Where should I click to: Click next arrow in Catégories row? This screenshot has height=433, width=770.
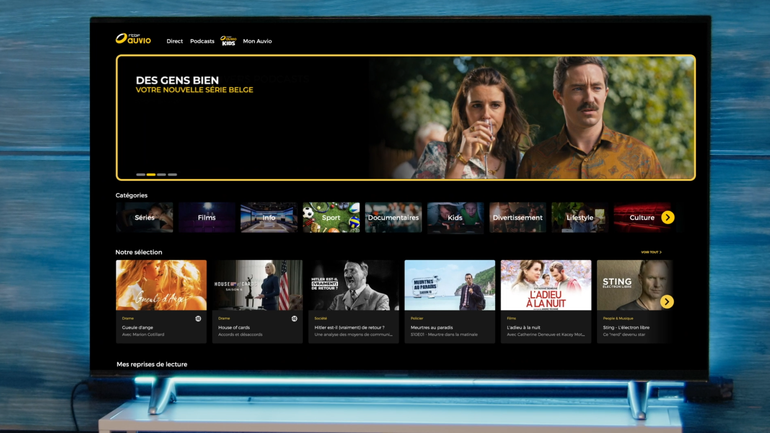[667, 217]
